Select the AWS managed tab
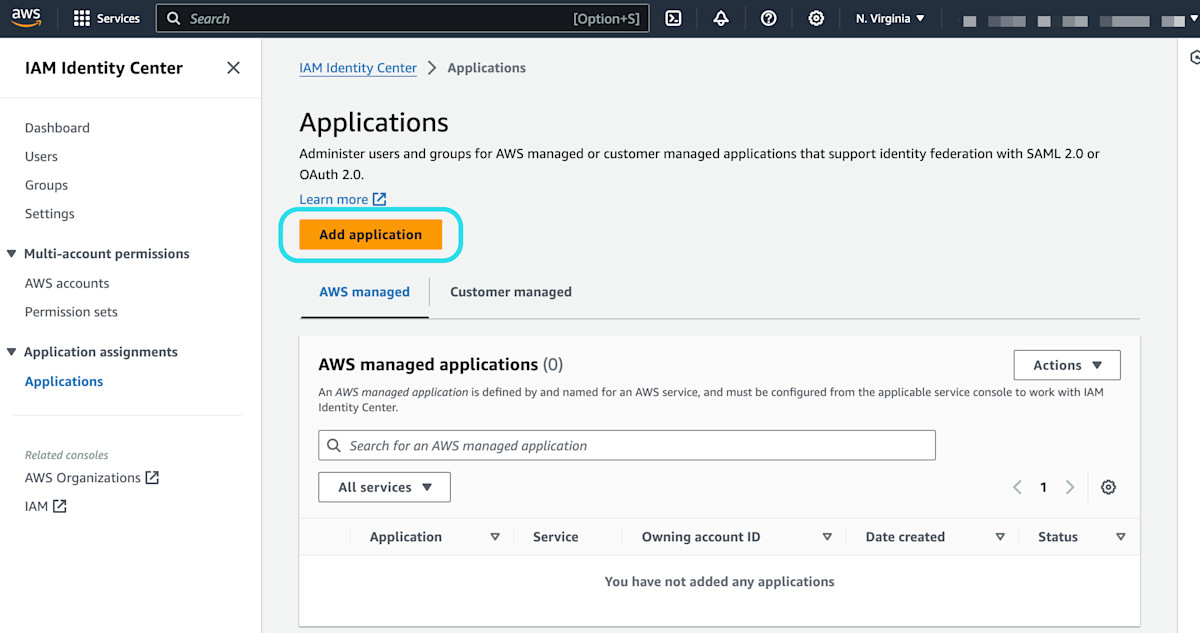The width and height of the screenshot is (1200, 633). point(364,292)
